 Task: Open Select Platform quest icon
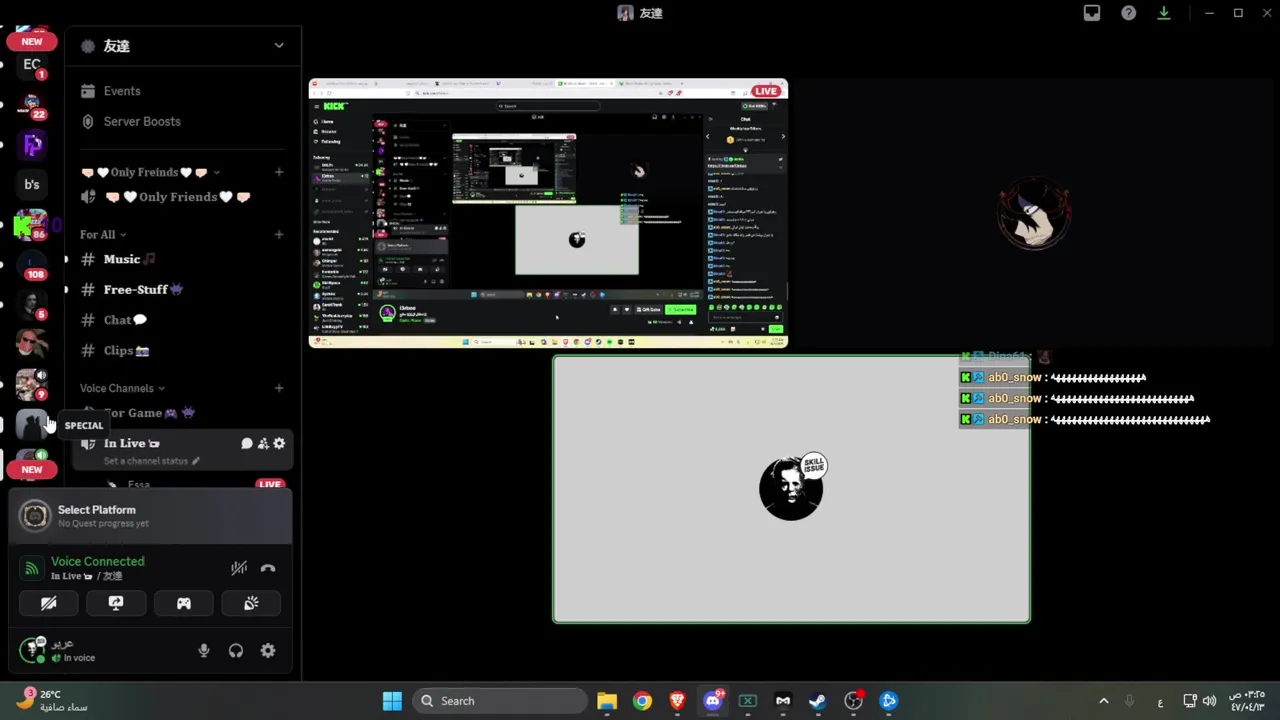pyautogui.click(x=35, y=515)
